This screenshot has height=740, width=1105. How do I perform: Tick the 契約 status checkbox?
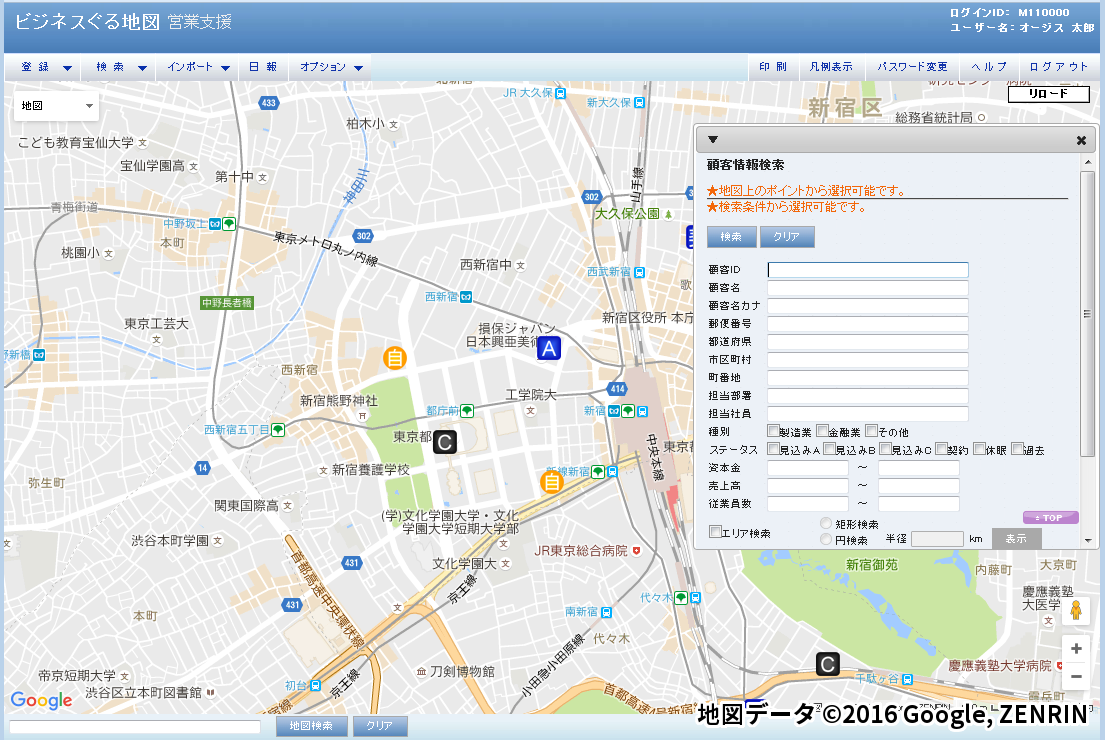[x=941, y=449]
